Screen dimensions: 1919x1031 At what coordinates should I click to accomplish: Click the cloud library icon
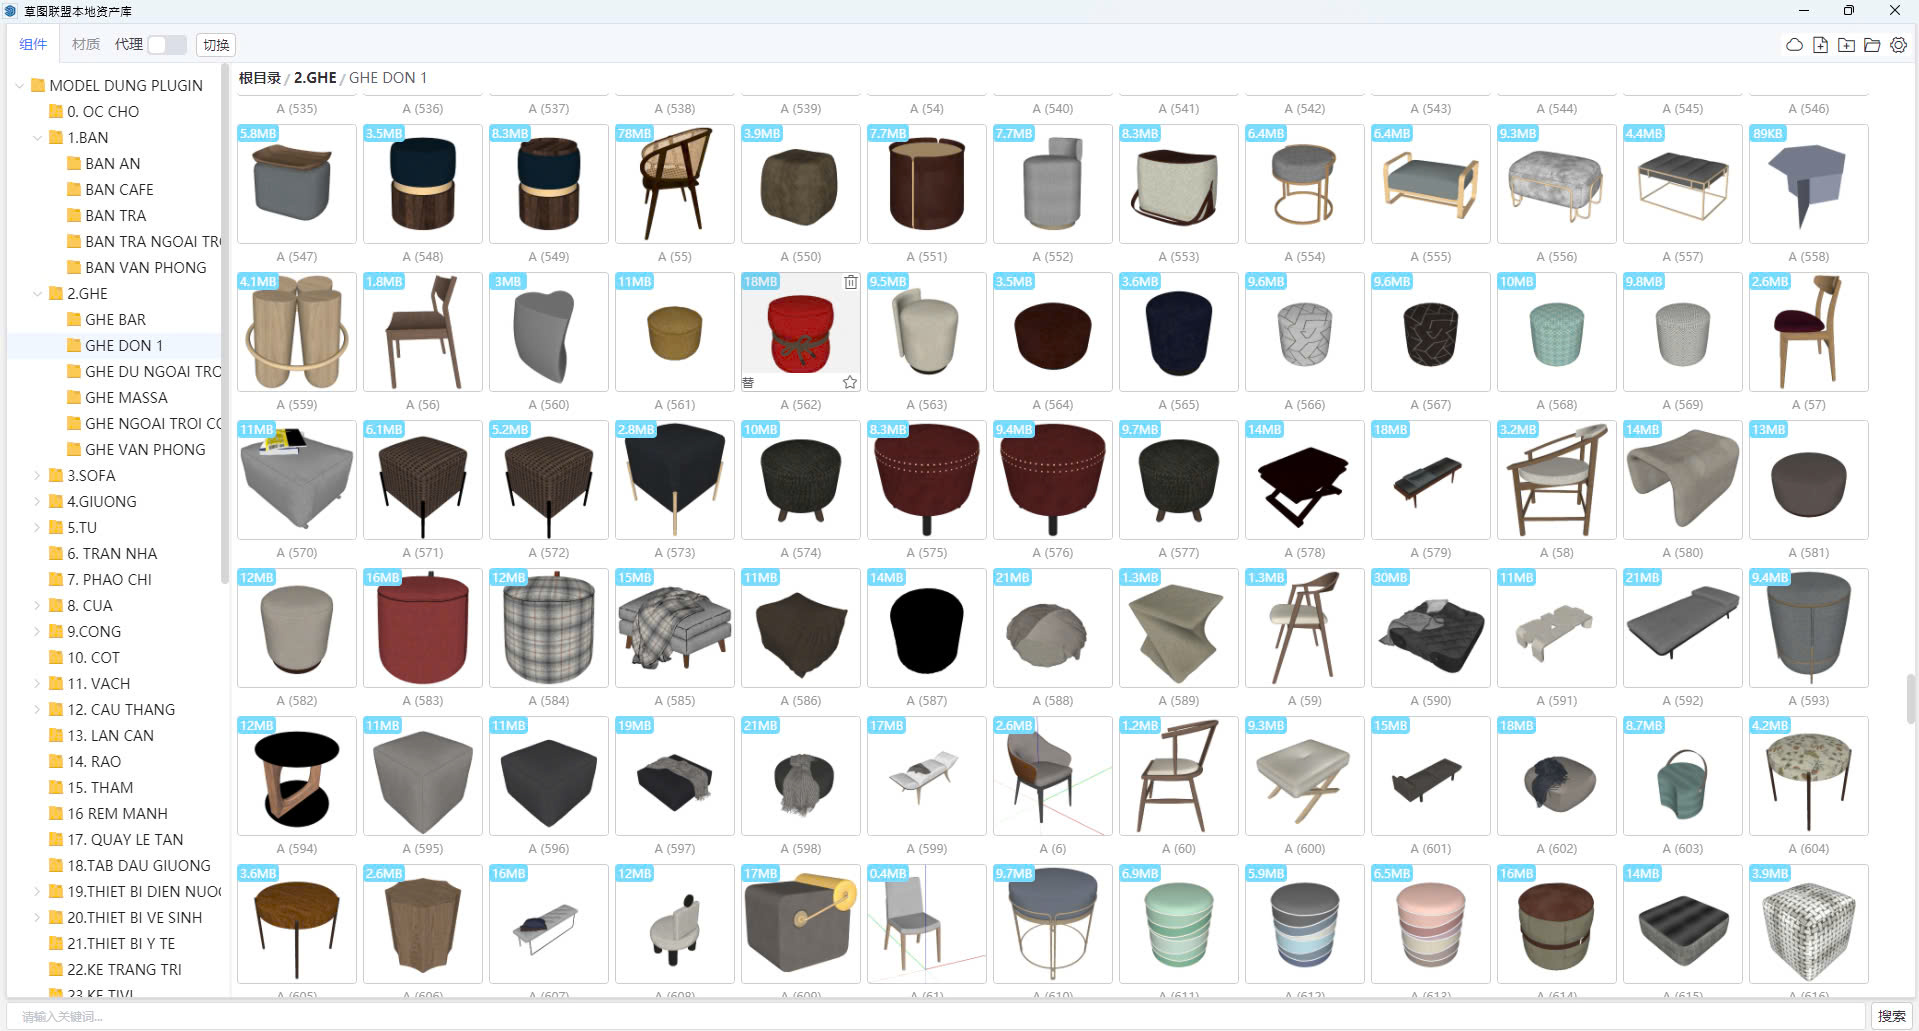pyautogui.click(x=1794, y=45)
